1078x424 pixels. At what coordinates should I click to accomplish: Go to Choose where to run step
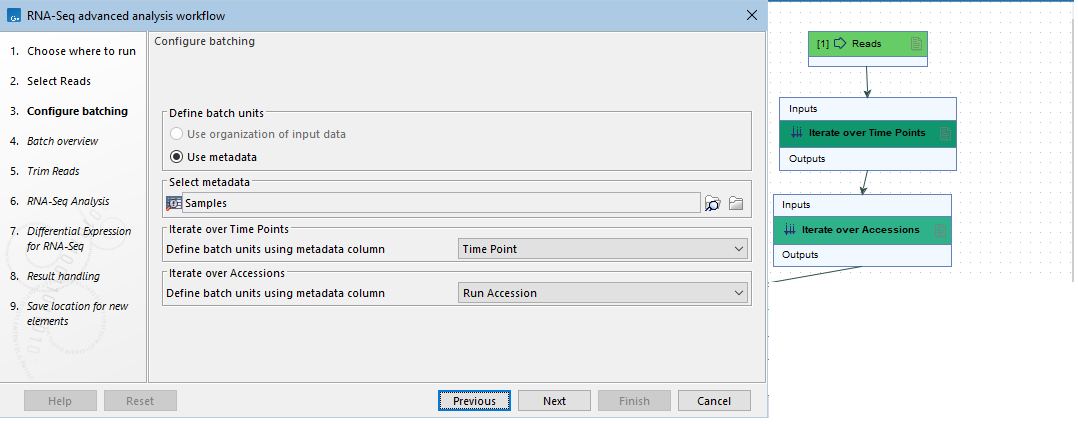(x=80, y=51)
